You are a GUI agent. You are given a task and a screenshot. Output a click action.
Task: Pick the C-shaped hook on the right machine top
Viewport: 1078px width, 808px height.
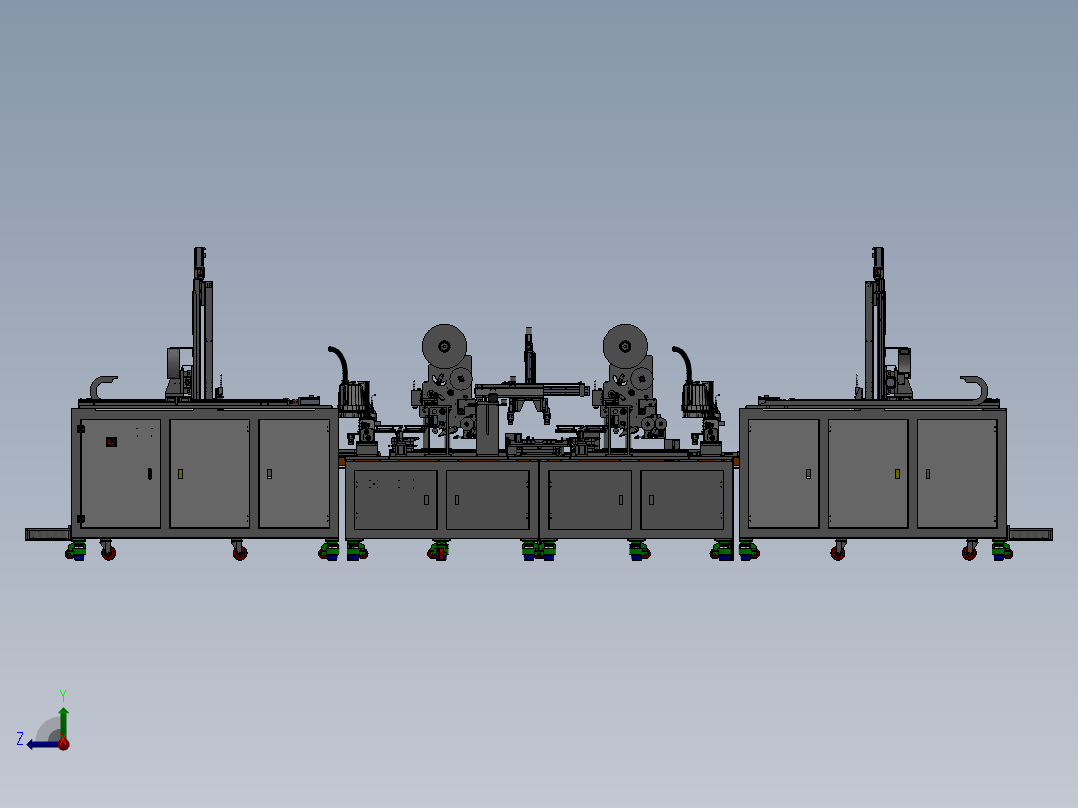pyautogui.click(x=974, y=388)
